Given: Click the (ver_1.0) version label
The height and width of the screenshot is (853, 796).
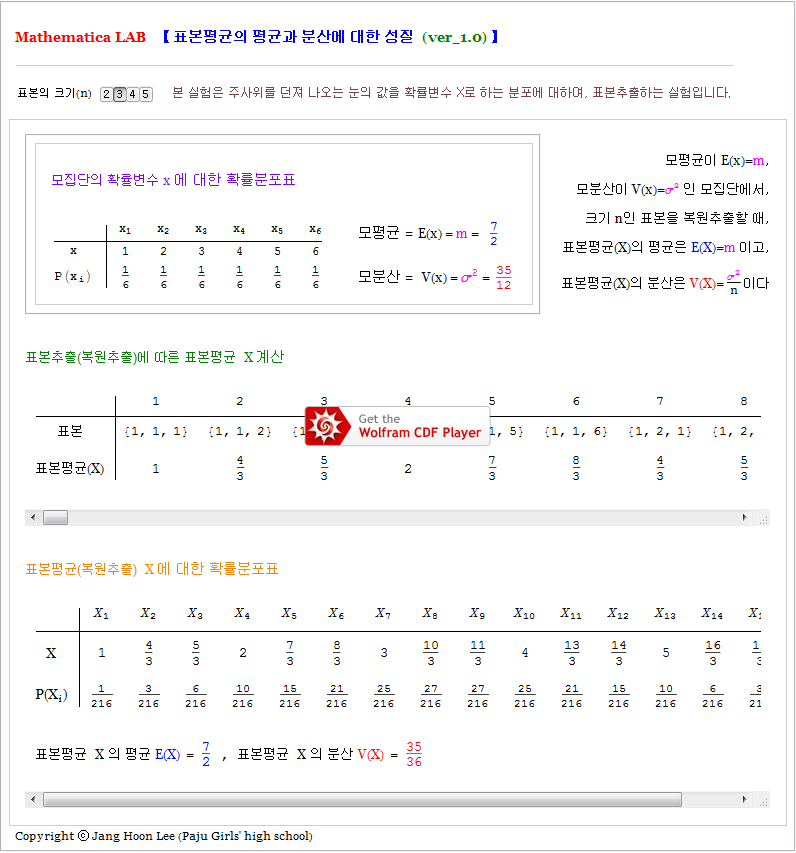Looking at the screenshot, I should click(x=454, y=37).
